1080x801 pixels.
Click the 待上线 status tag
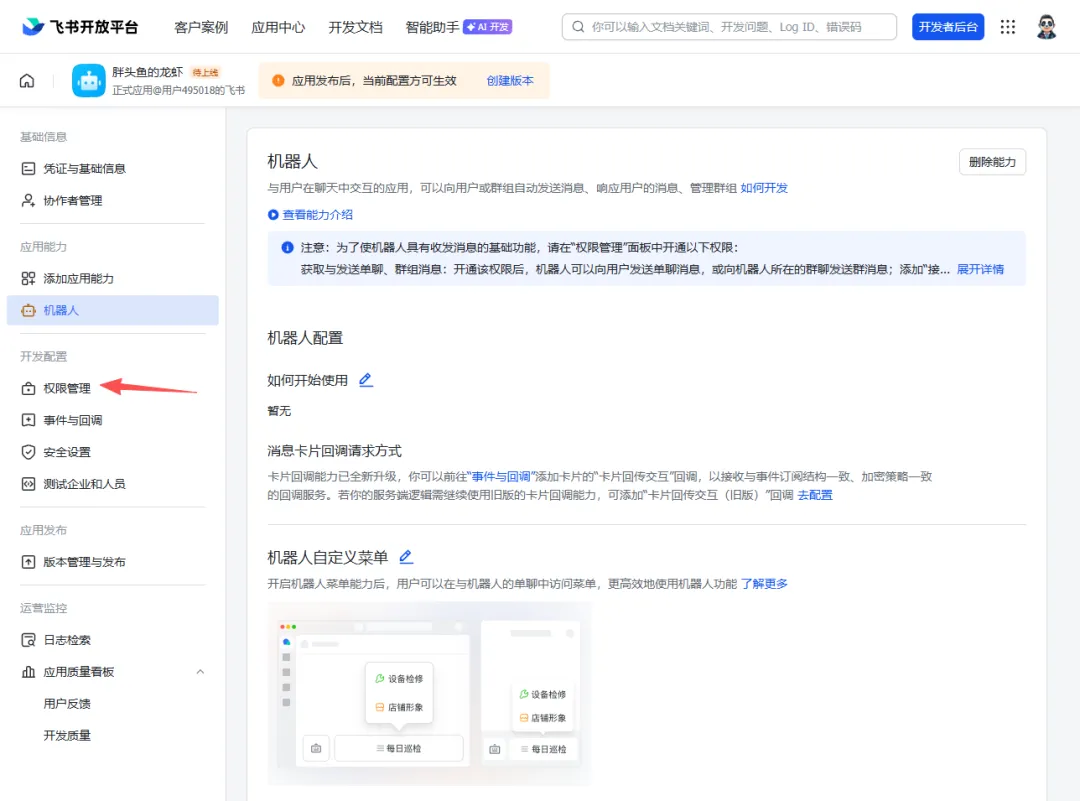tap(205, 72)
